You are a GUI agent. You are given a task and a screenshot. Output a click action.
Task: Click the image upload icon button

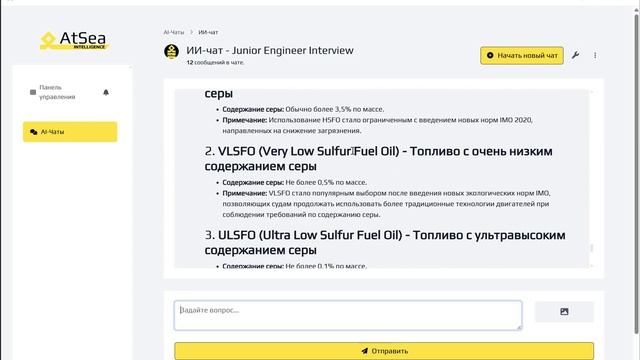564,312
